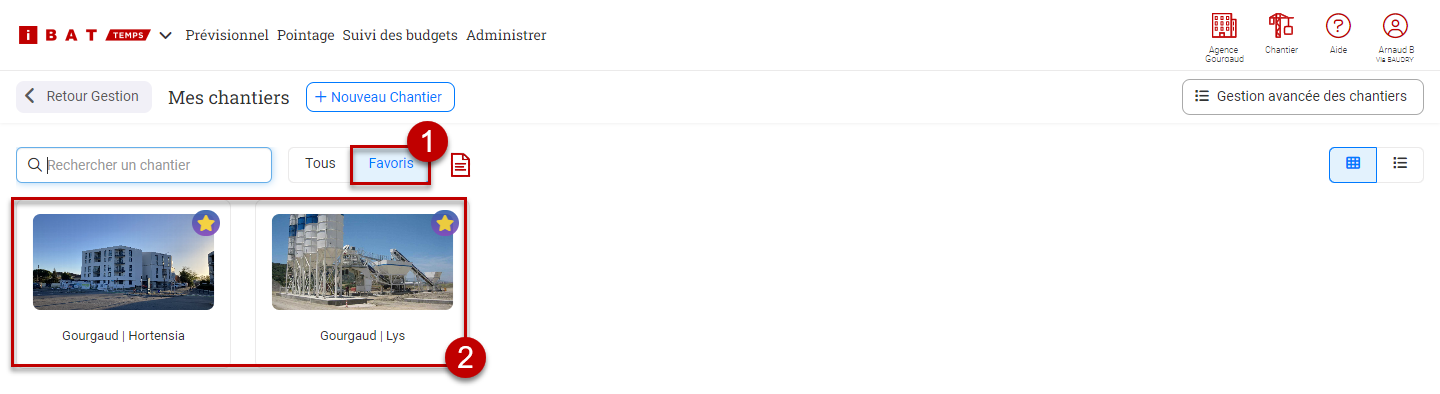Select the Favoris filter tab
The height and width of the screenshot is (394, 1440).
(391, 164)
